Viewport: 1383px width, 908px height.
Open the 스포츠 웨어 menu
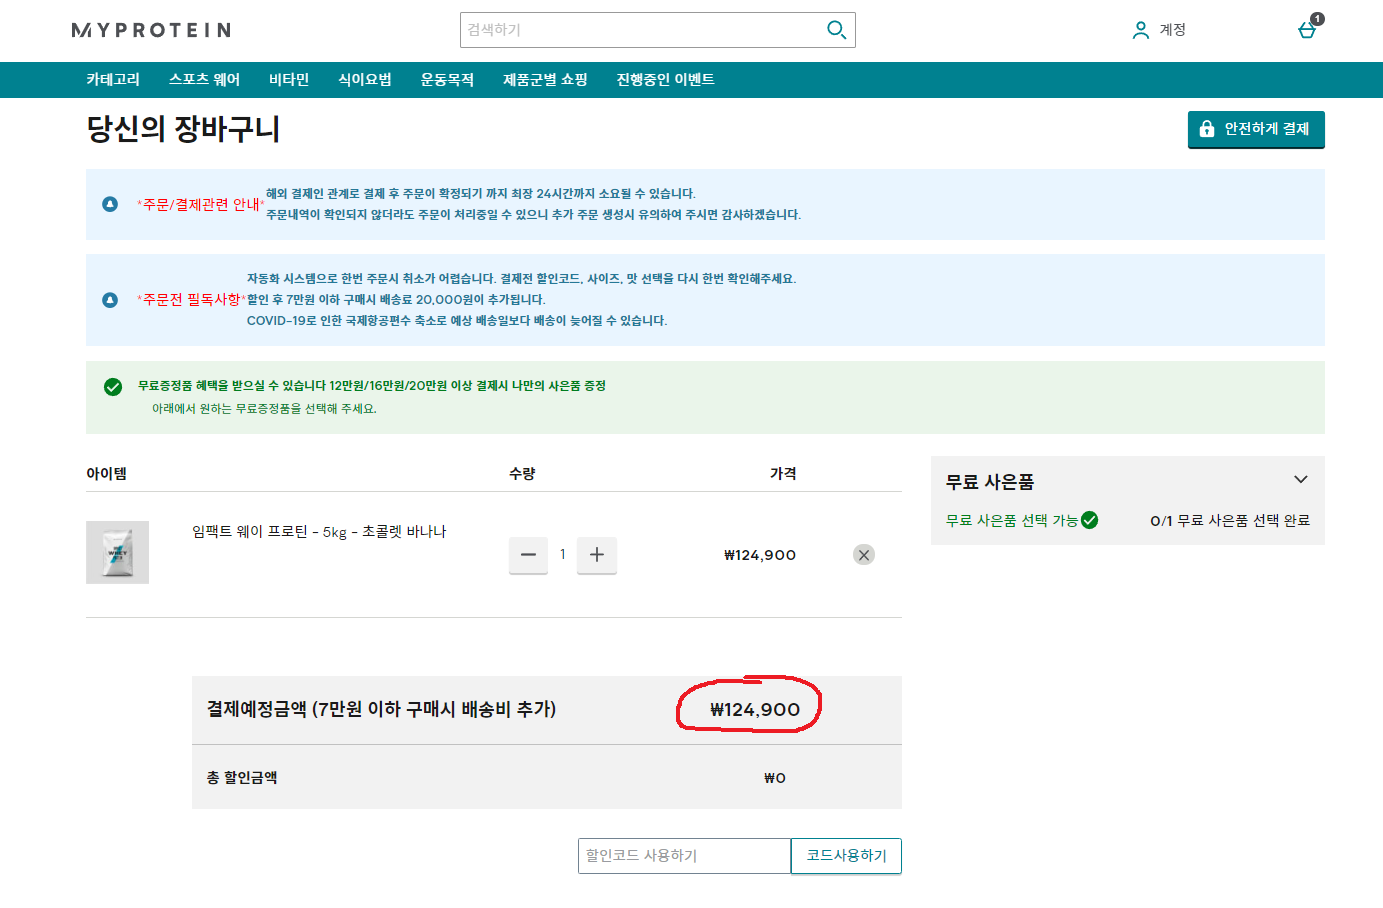(205, 79)
